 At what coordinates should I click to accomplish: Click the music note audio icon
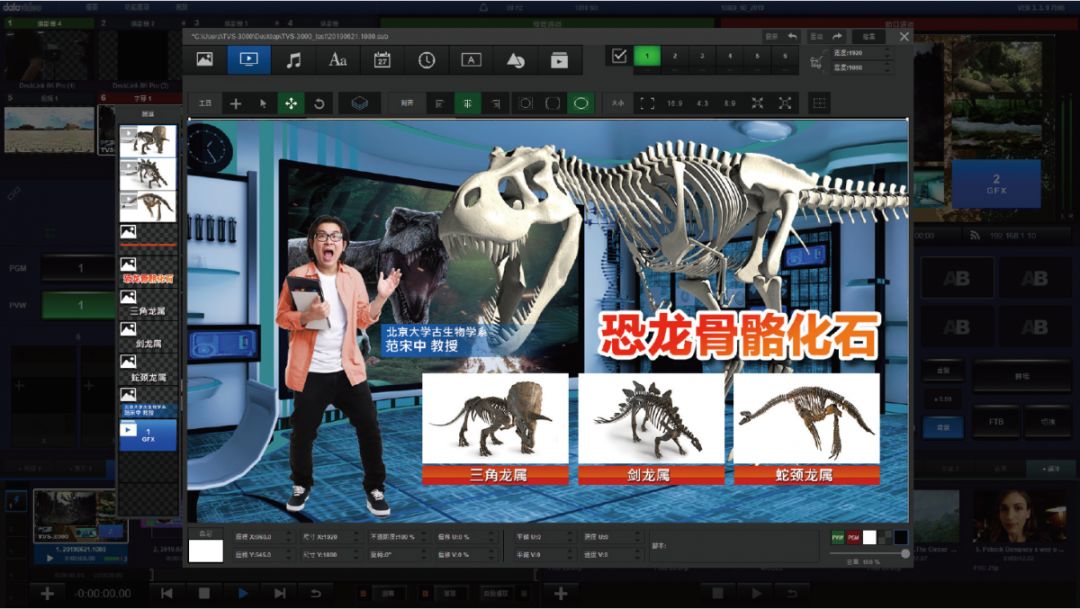coord(293,60)
